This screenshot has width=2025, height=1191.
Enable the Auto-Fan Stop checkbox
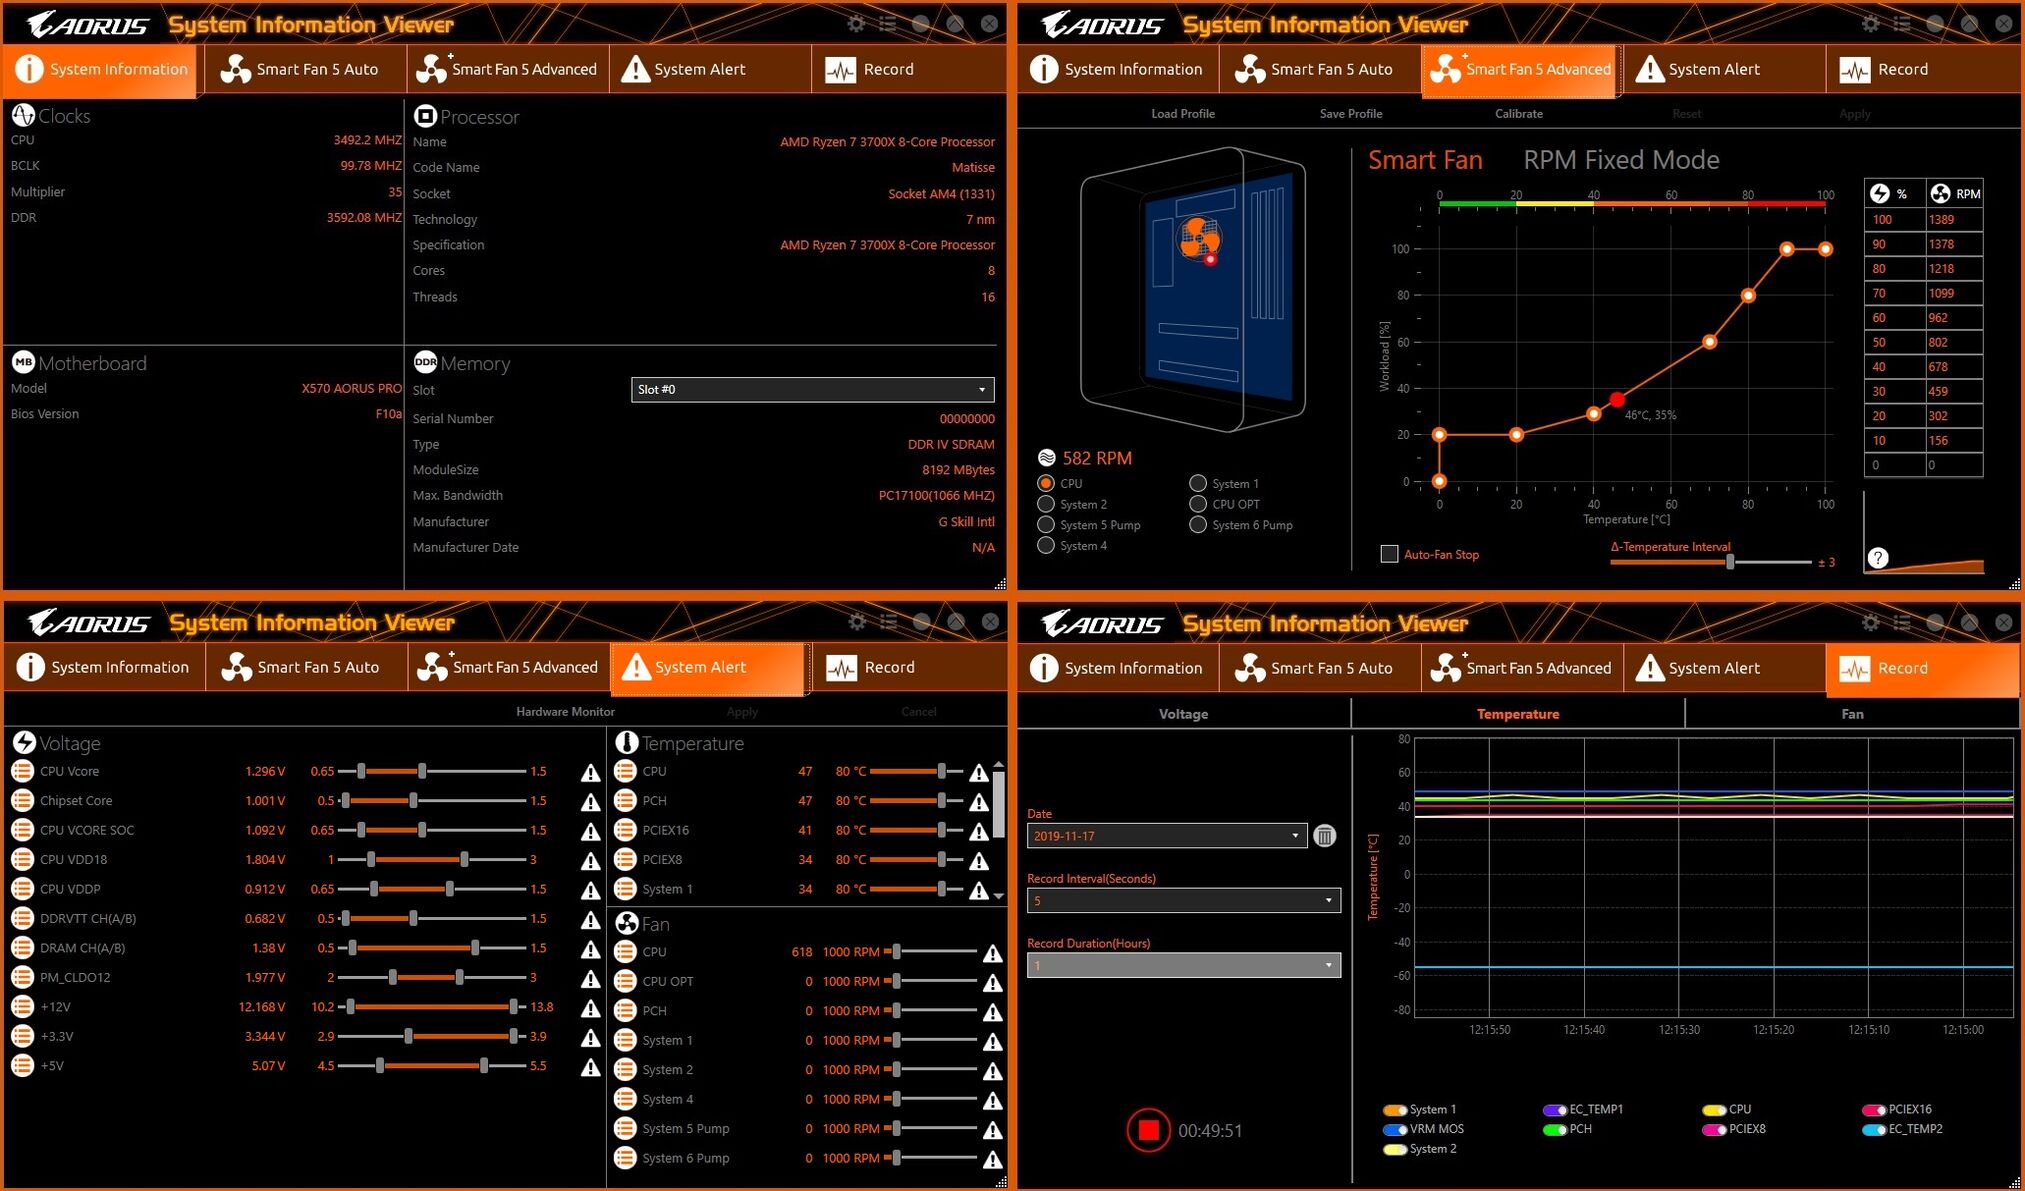pos(1389,554)
